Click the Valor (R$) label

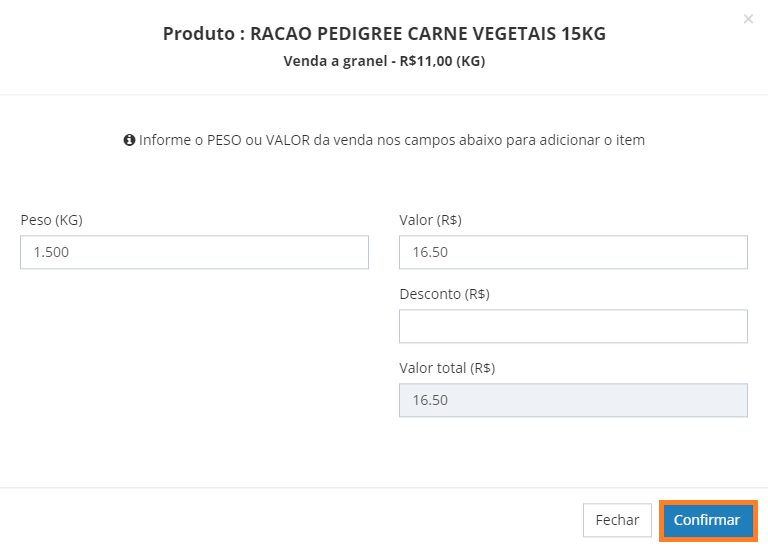pyautogui.click(x=431, y=220)
